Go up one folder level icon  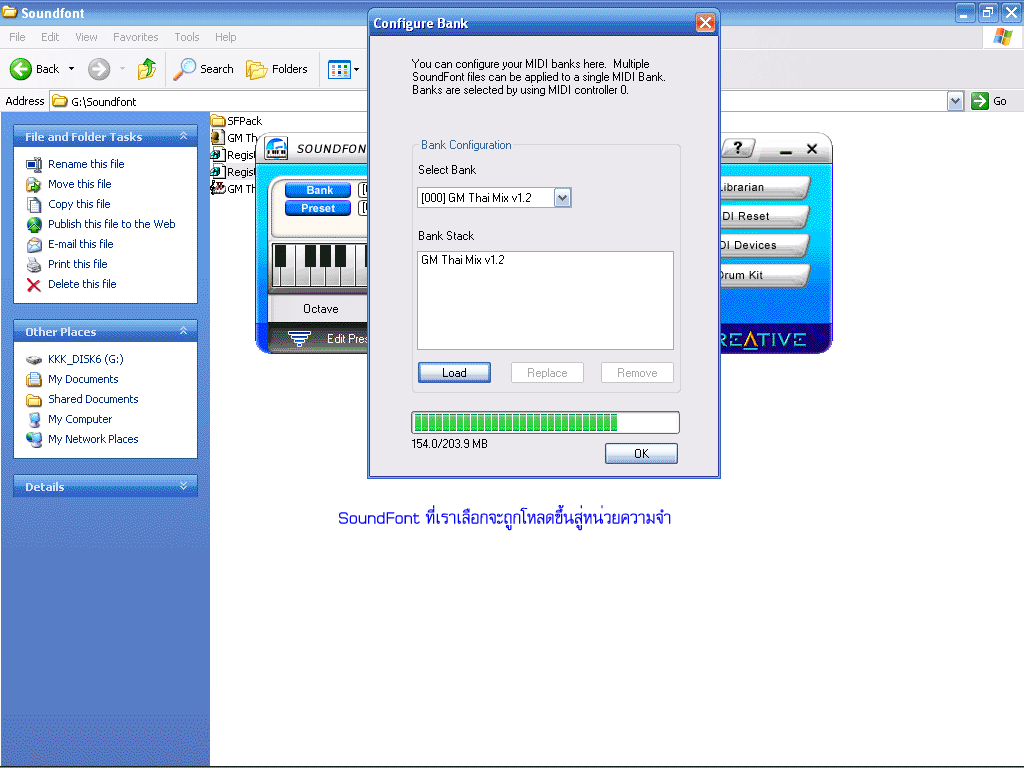(147, 69)
